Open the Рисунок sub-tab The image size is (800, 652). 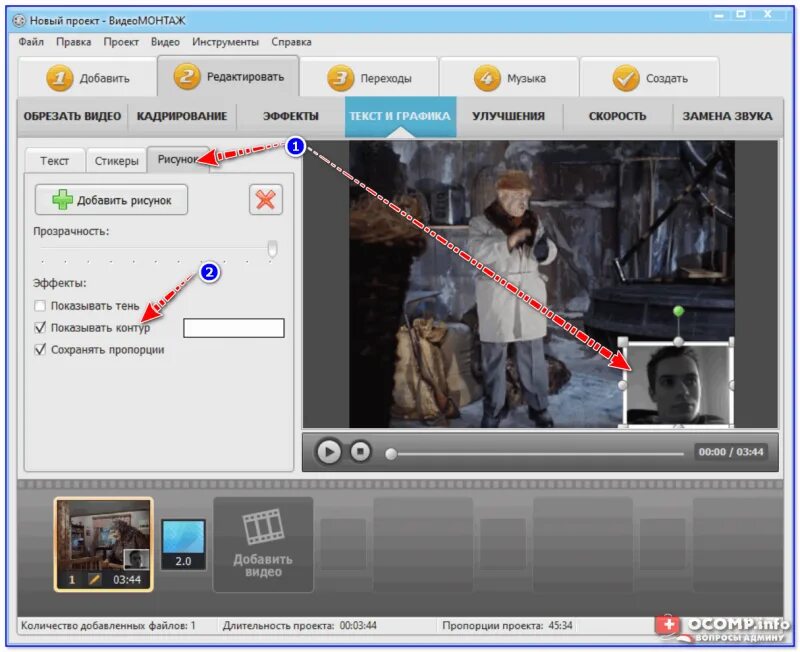click(178, 159)
